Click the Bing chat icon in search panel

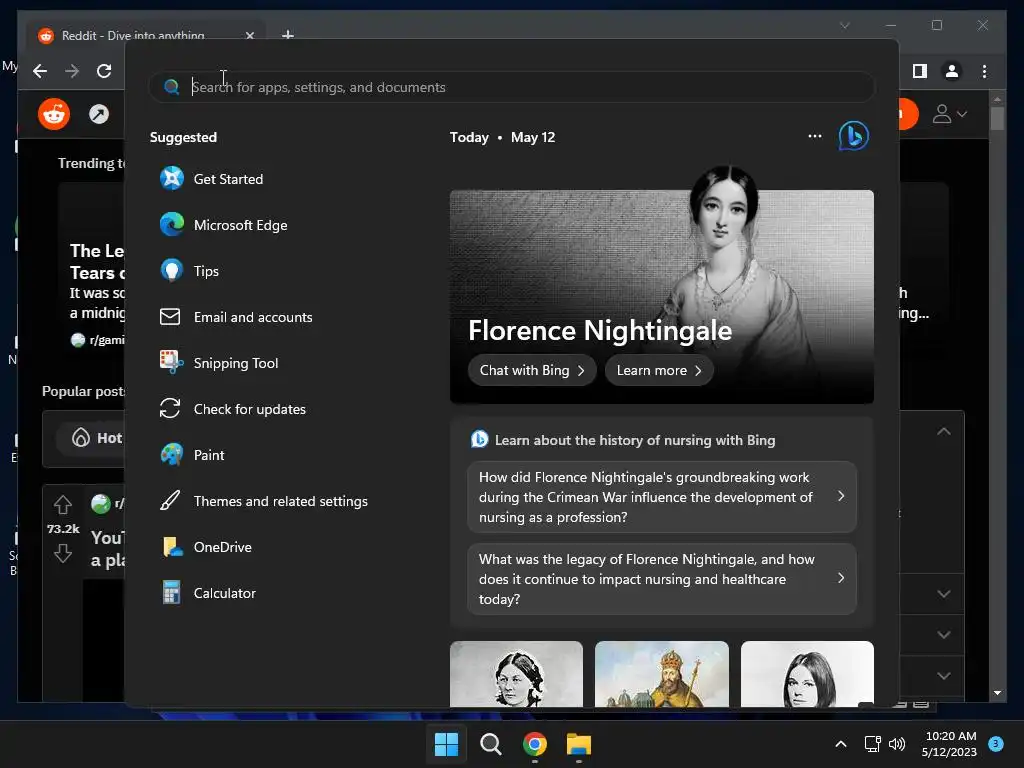click(854, 136)
